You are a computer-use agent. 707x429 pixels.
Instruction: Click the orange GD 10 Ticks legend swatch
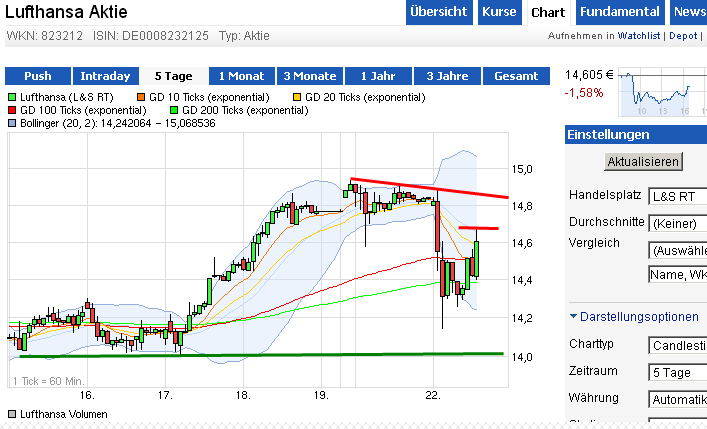(x=141, y=97)
